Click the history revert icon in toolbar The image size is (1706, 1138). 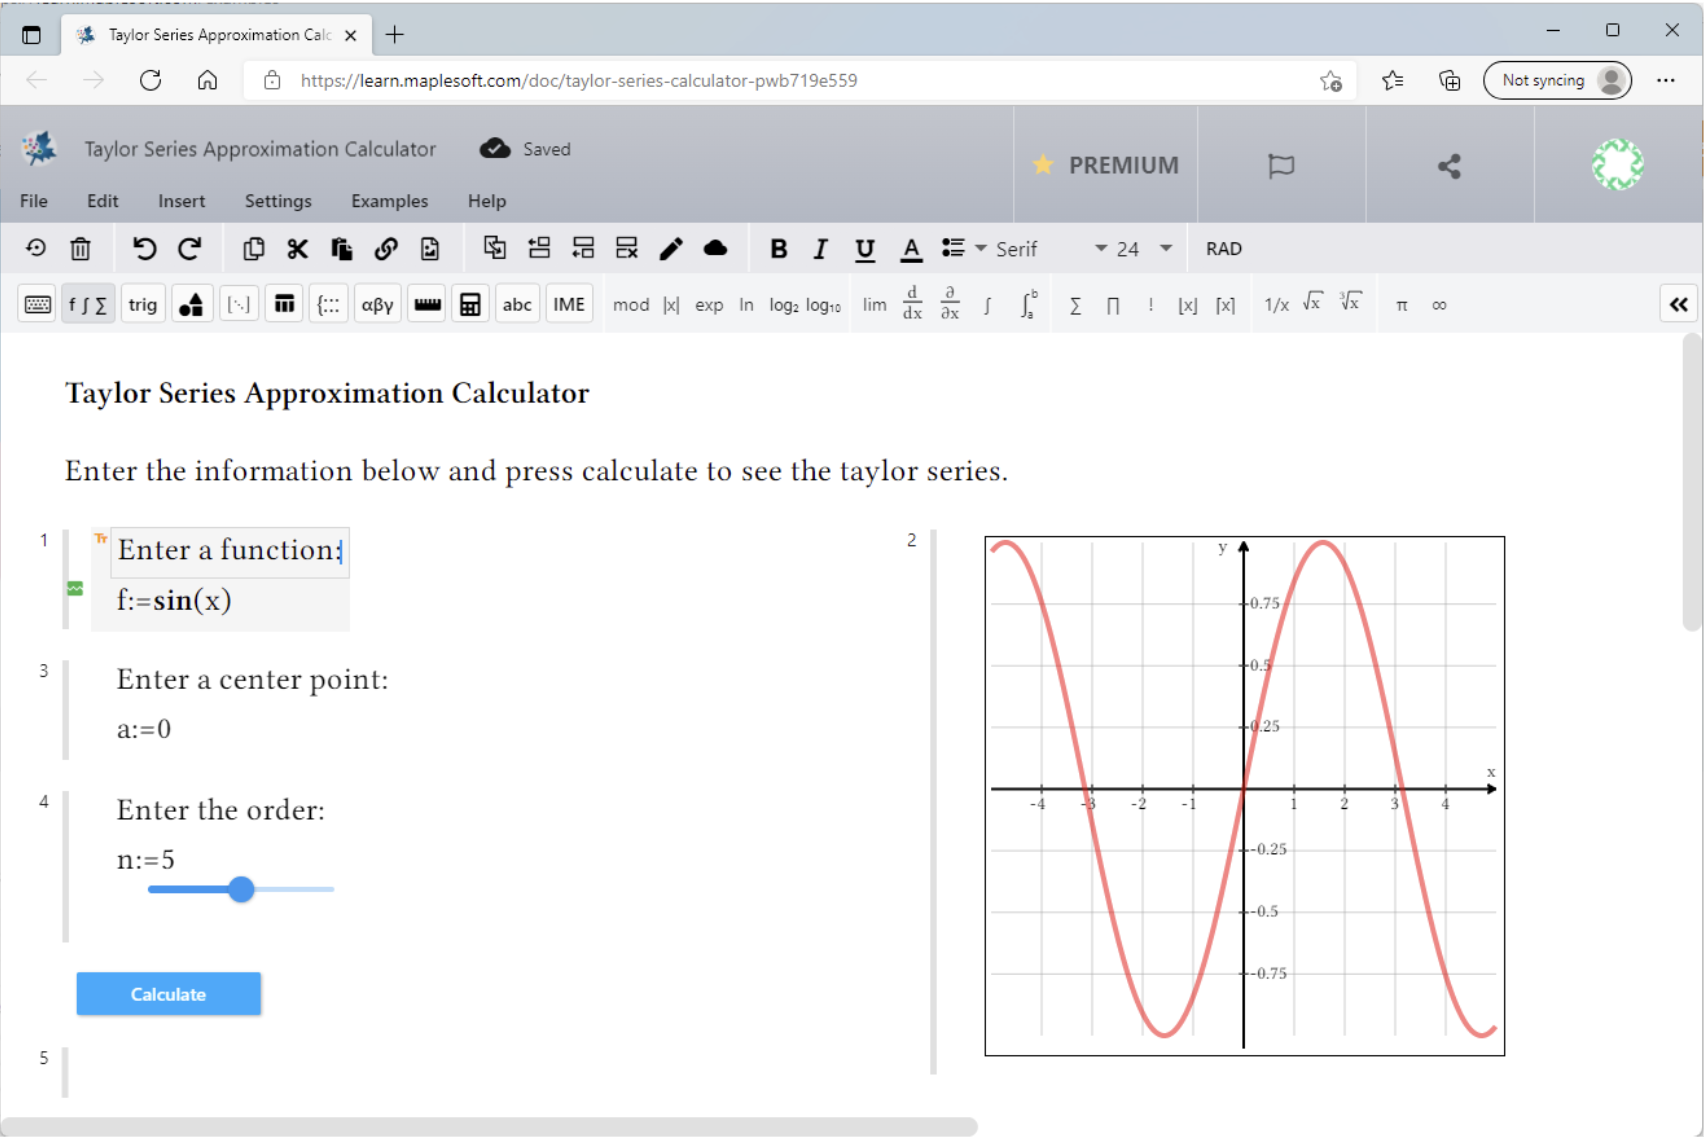click(x=36, y=249)
